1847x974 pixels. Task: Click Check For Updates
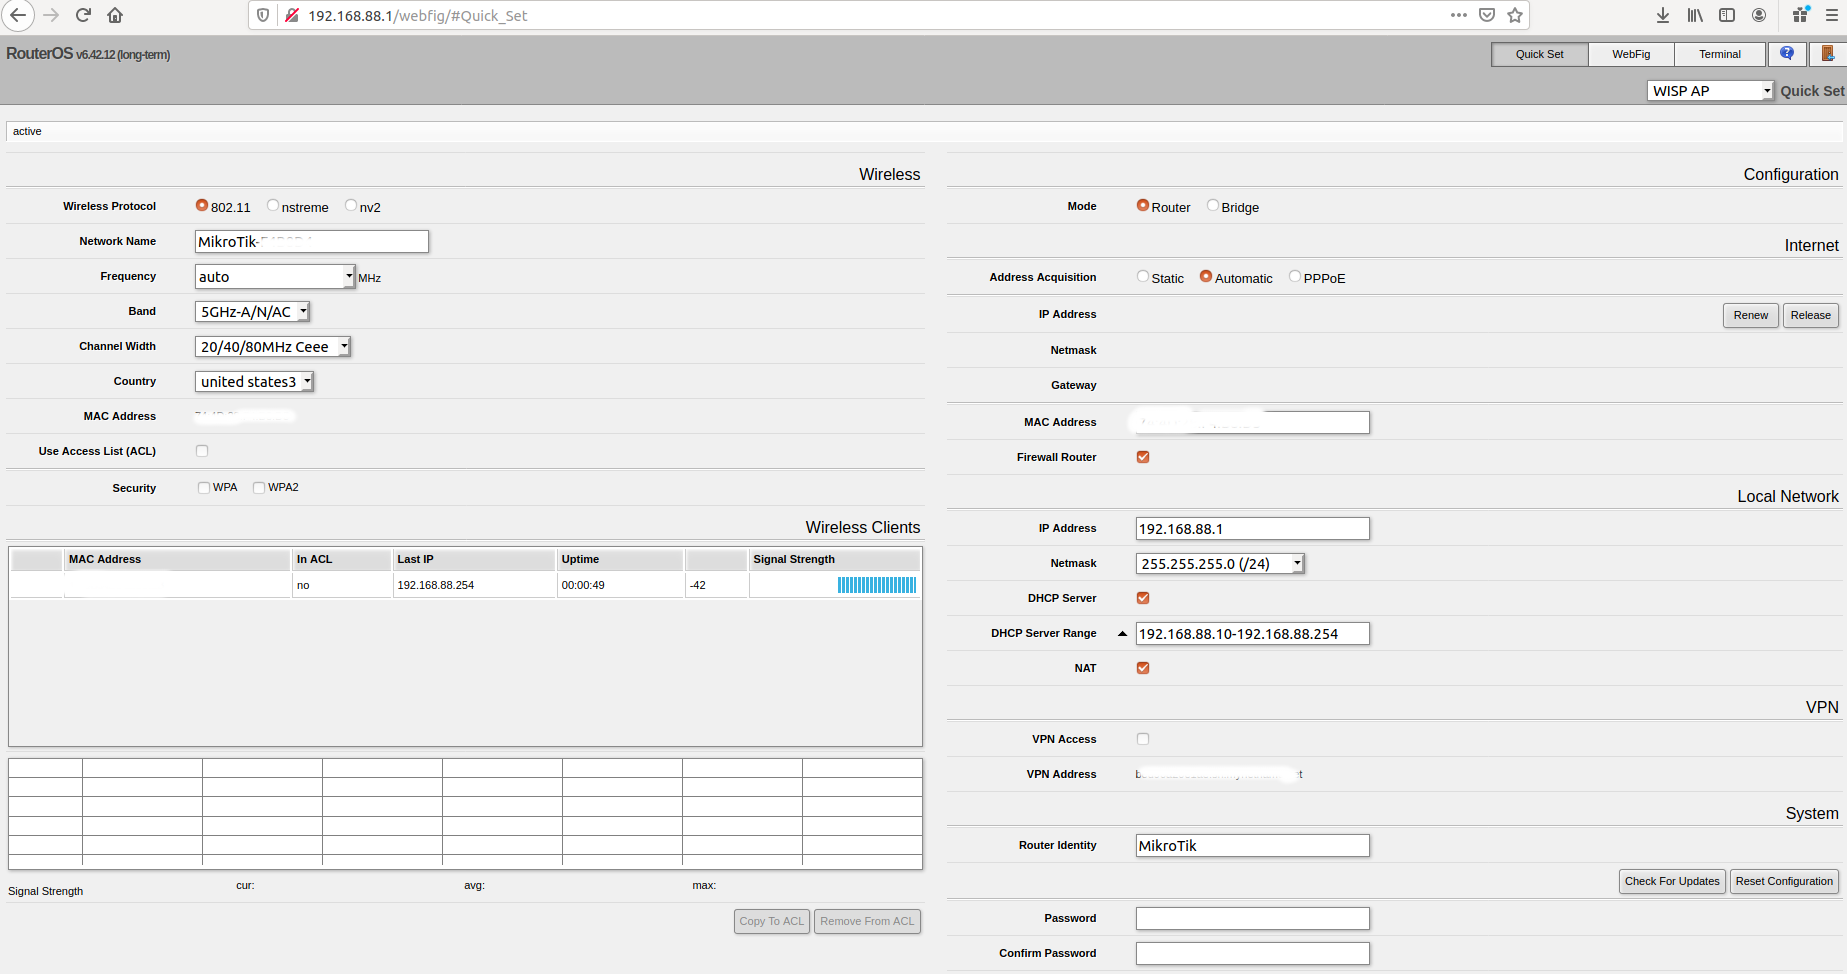[x=1672, y=881]
